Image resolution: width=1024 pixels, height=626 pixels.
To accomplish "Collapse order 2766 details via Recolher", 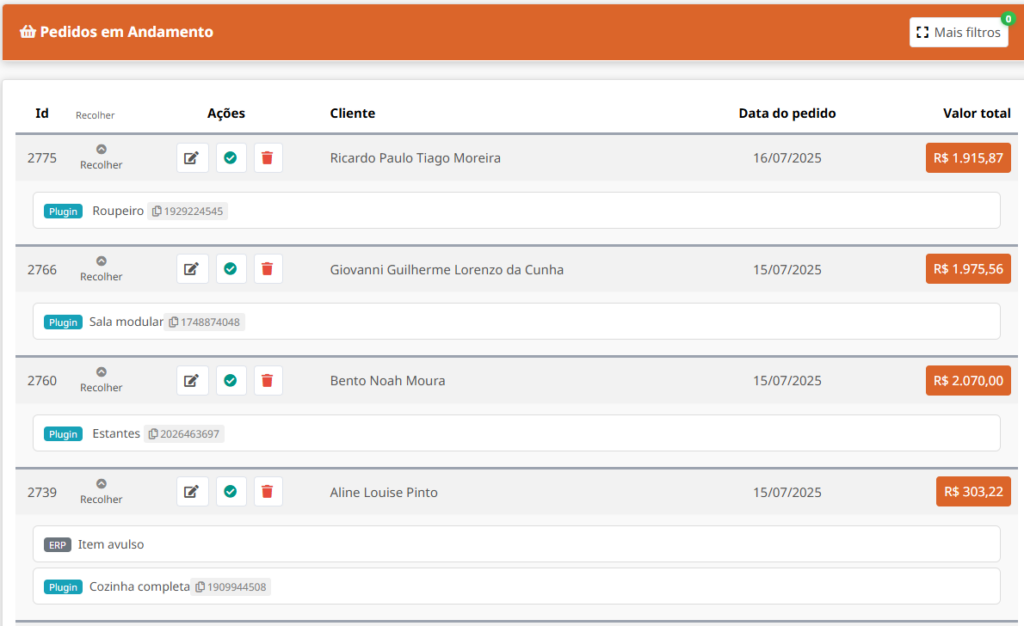I will [x=101, y=269].
